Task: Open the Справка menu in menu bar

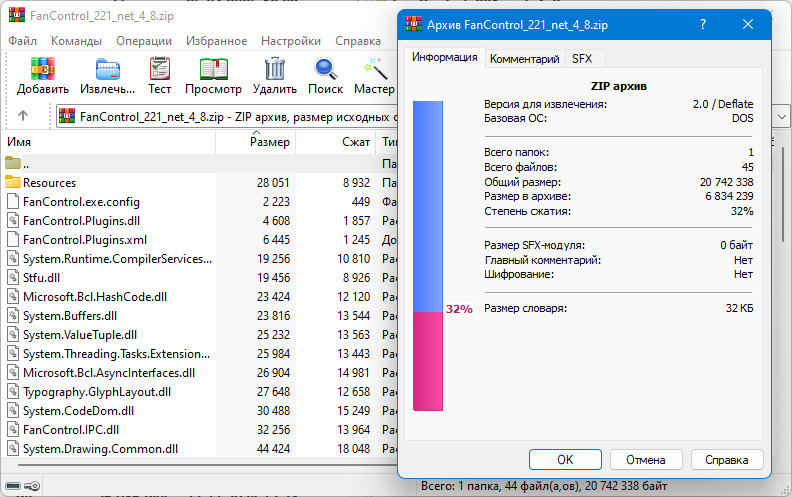Action: pyautogui.click(x=358, y=40)
